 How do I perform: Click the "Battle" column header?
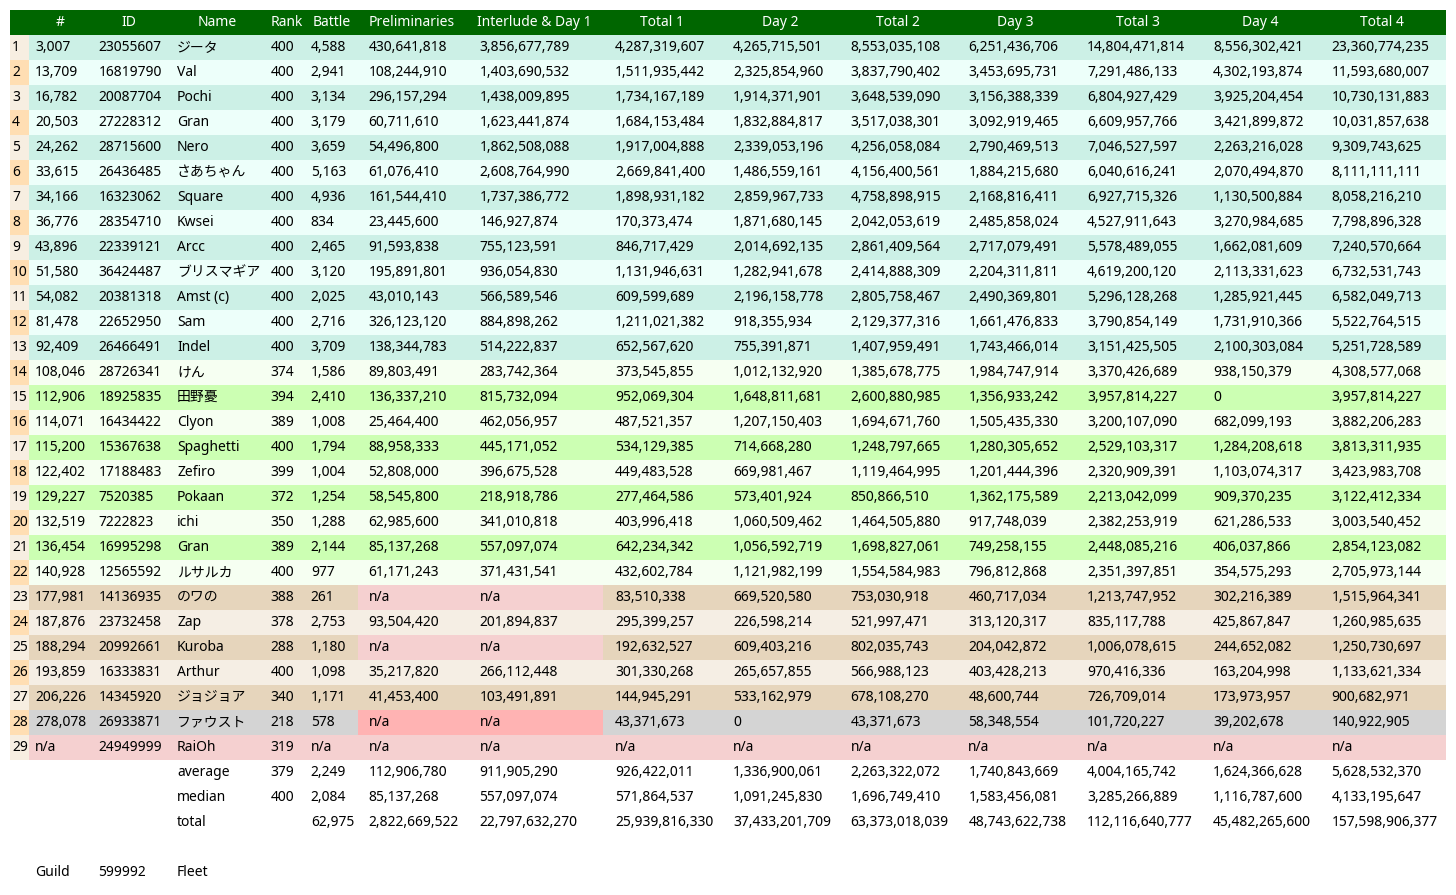coord(331,21)
